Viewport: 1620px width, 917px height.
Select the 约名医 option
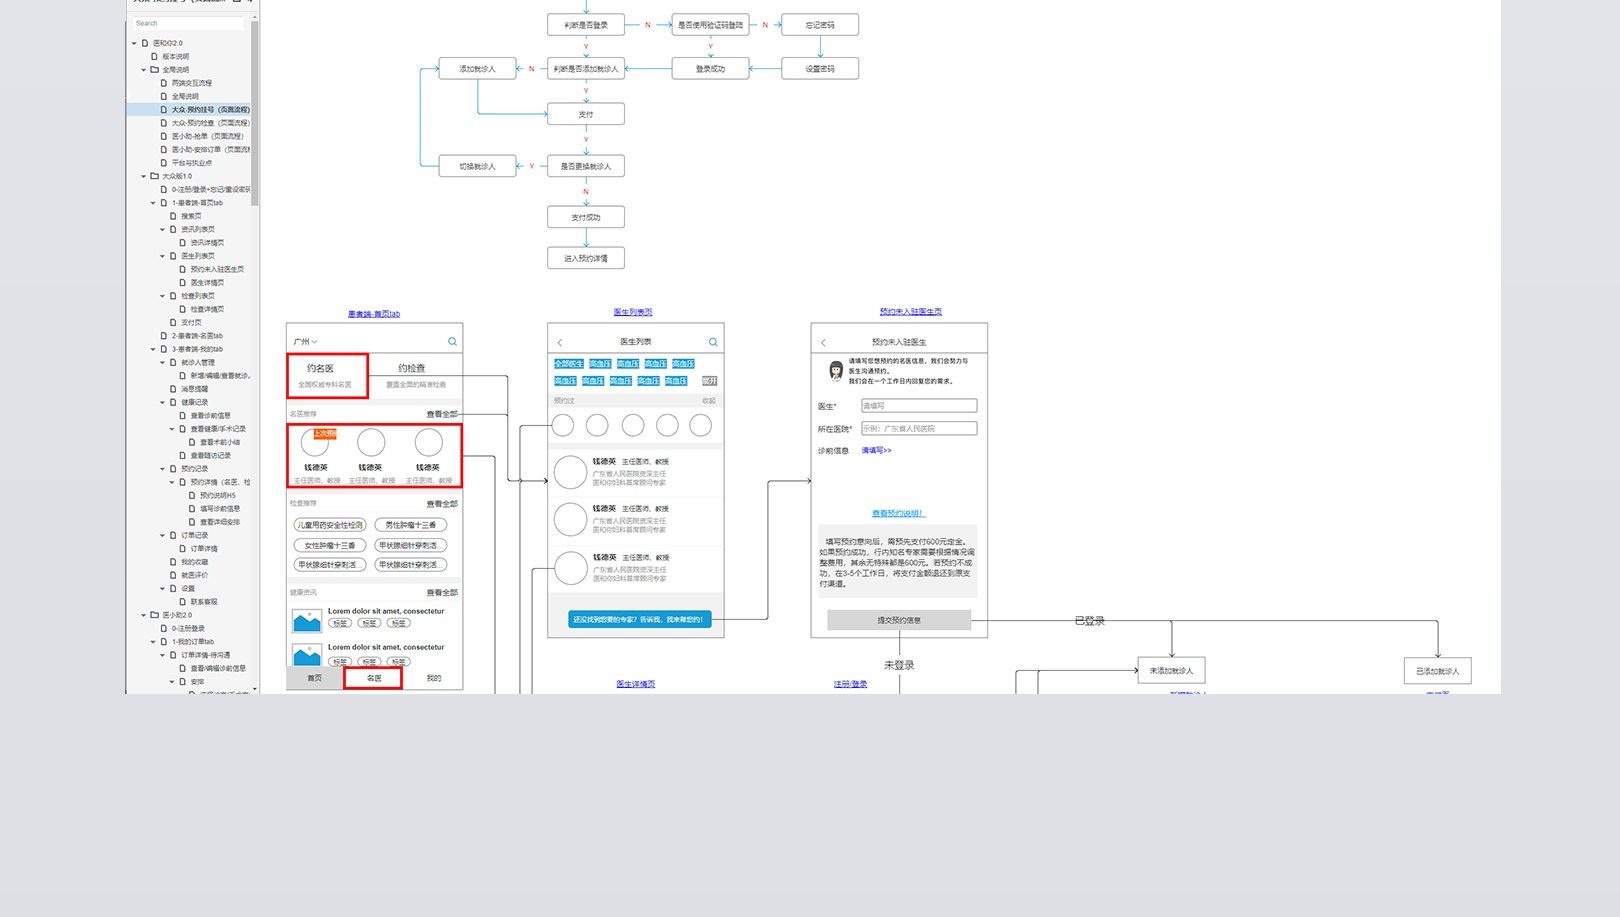point(327,376)
